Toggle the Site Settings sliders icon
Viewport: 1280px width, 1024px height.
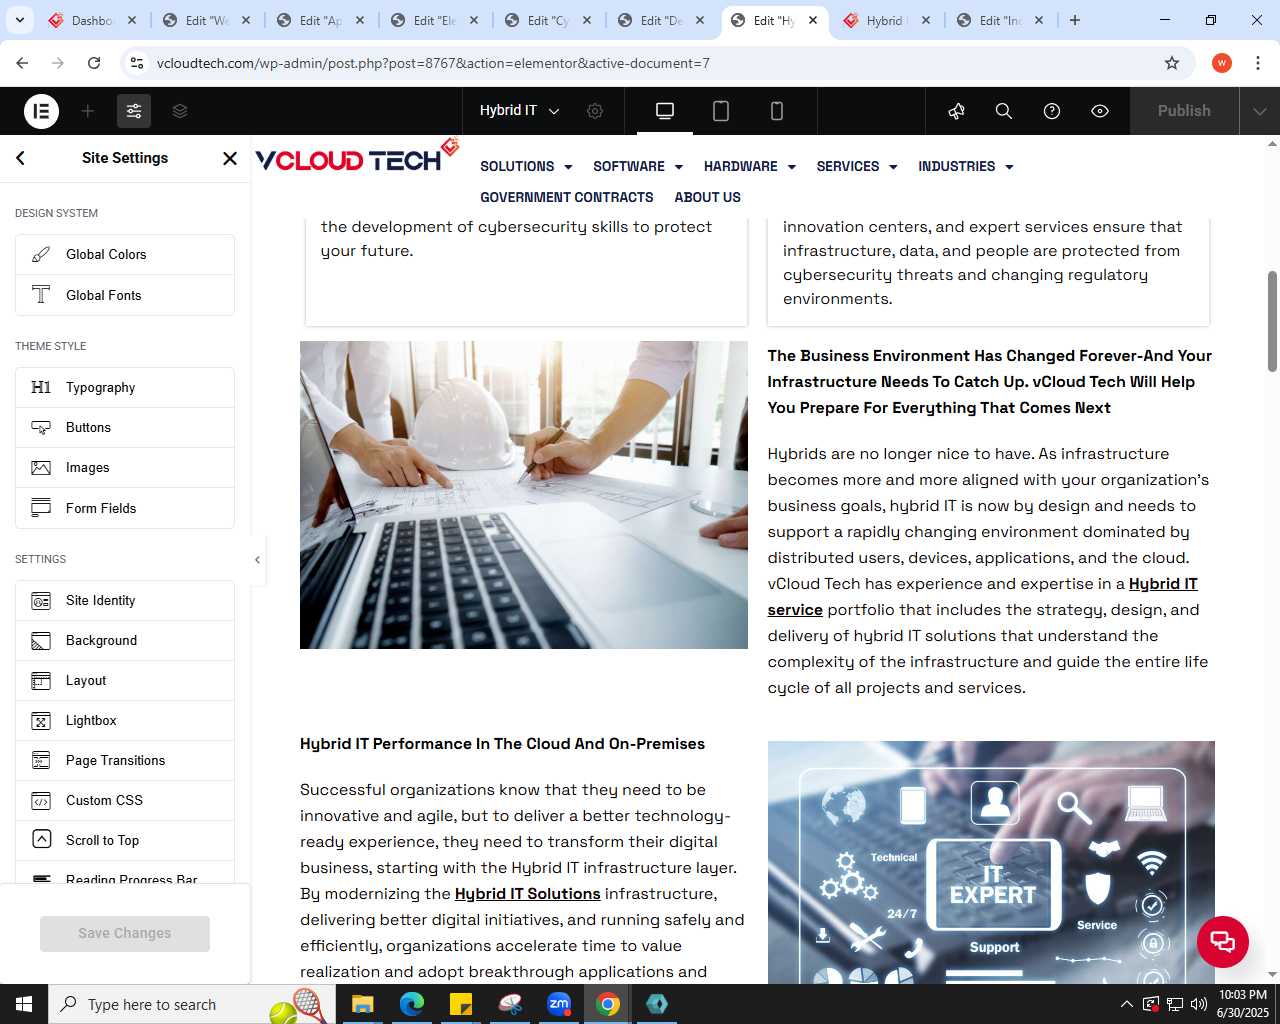(x=134, y=111)
